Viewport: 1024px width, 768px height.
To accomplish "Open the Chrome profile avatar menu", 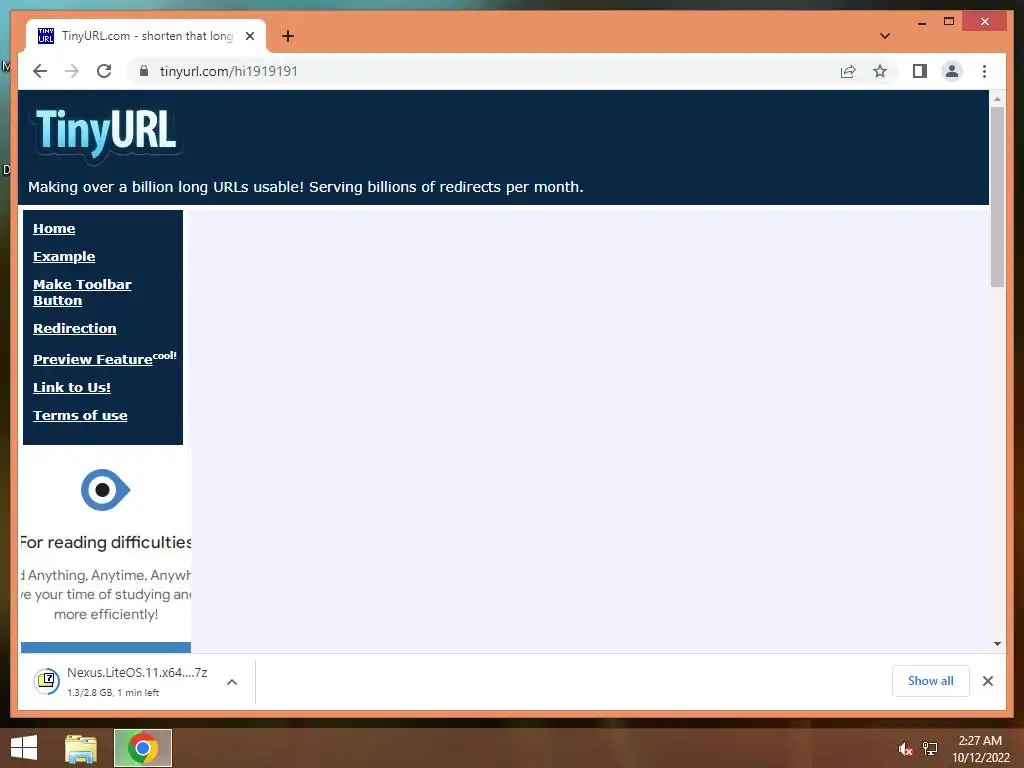I will (x=952, y=71).
